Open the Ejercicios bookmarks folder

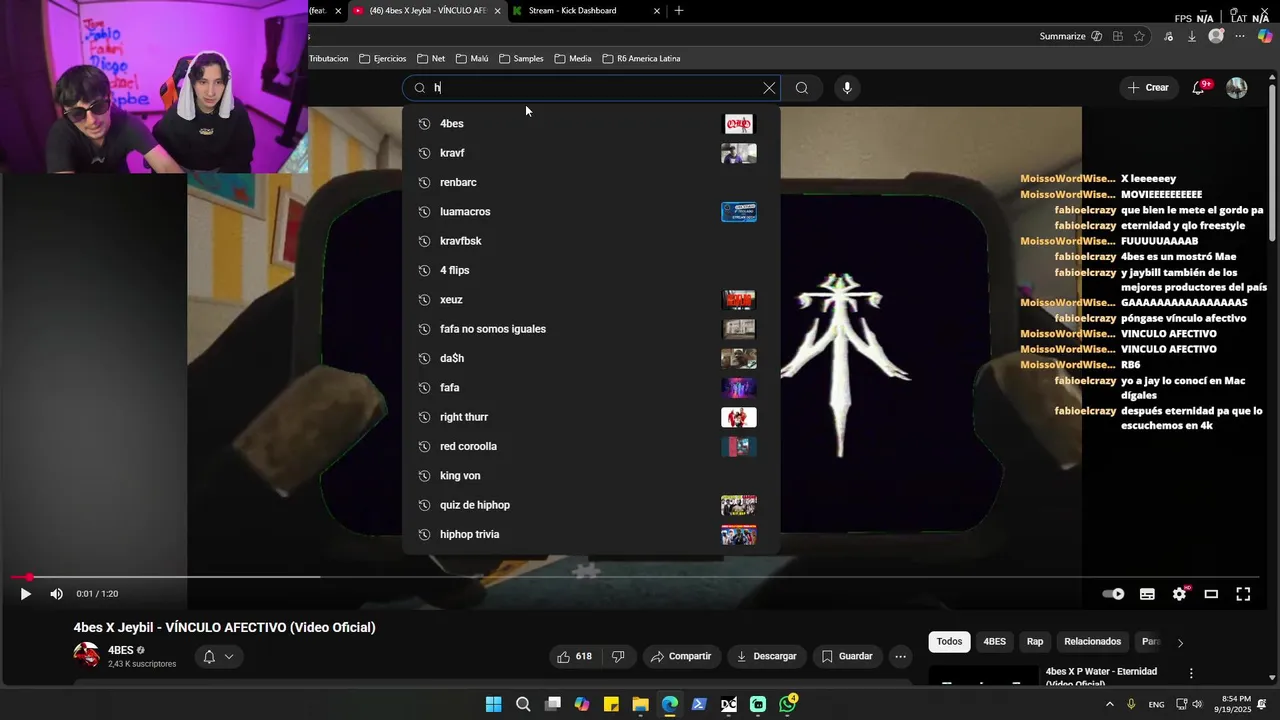[x=383, y=59]
